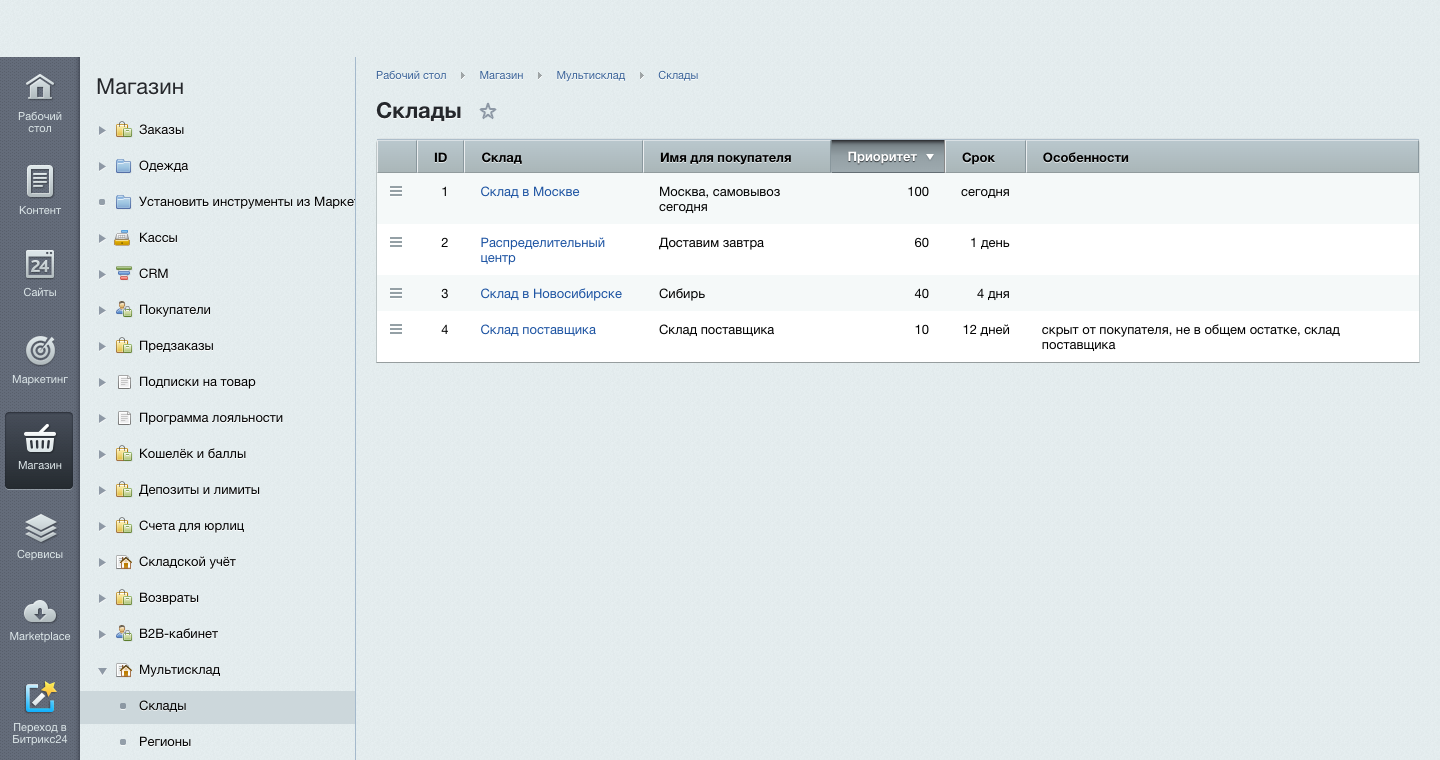The image size is (1440, 760).
Task: Collapse the Мультисклад tree node
Action: (102, 670)
